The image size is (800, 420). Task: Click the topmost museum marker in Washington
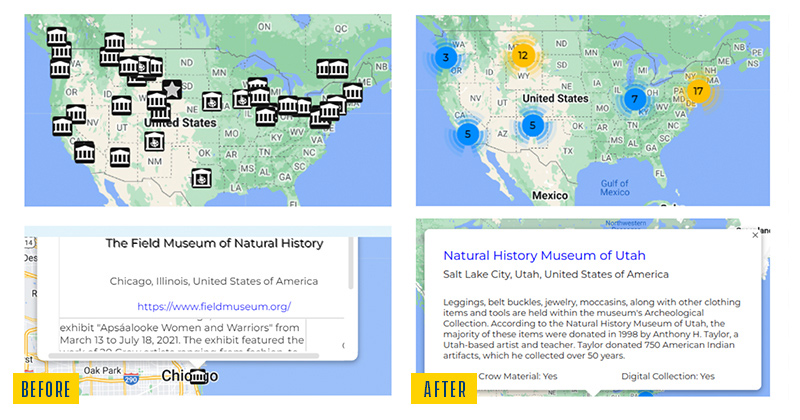tap(57, 37)
